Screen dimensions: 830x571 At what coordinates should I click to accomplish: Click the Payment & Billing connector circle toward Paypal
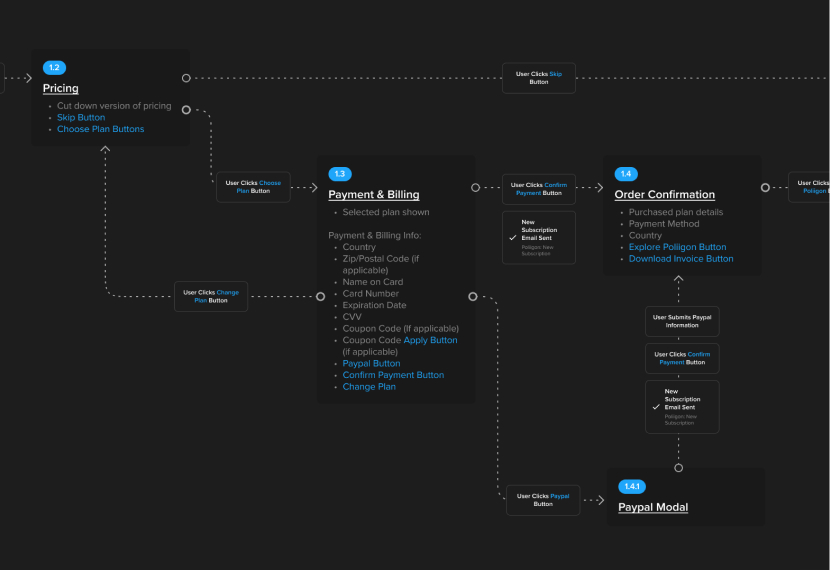tap(473, 297)
